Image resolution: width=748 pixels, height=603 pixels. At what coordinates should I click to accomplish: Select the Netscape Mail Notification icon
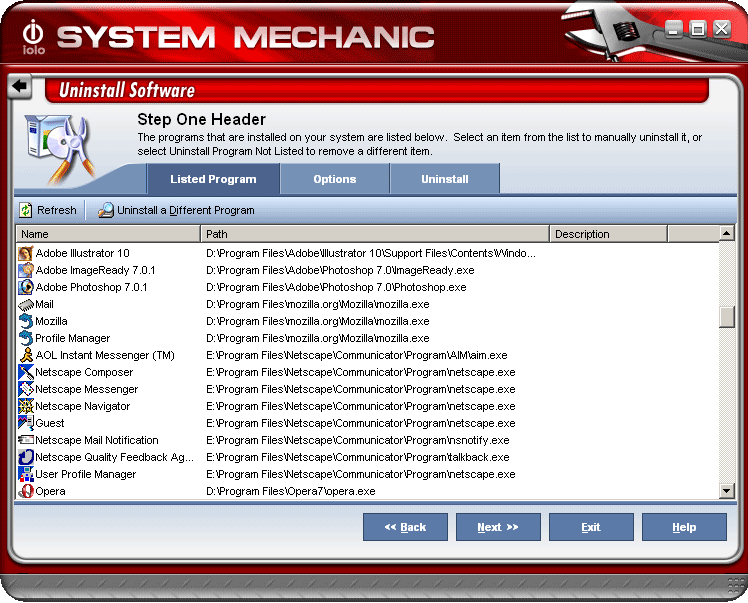tap(26, 440)
